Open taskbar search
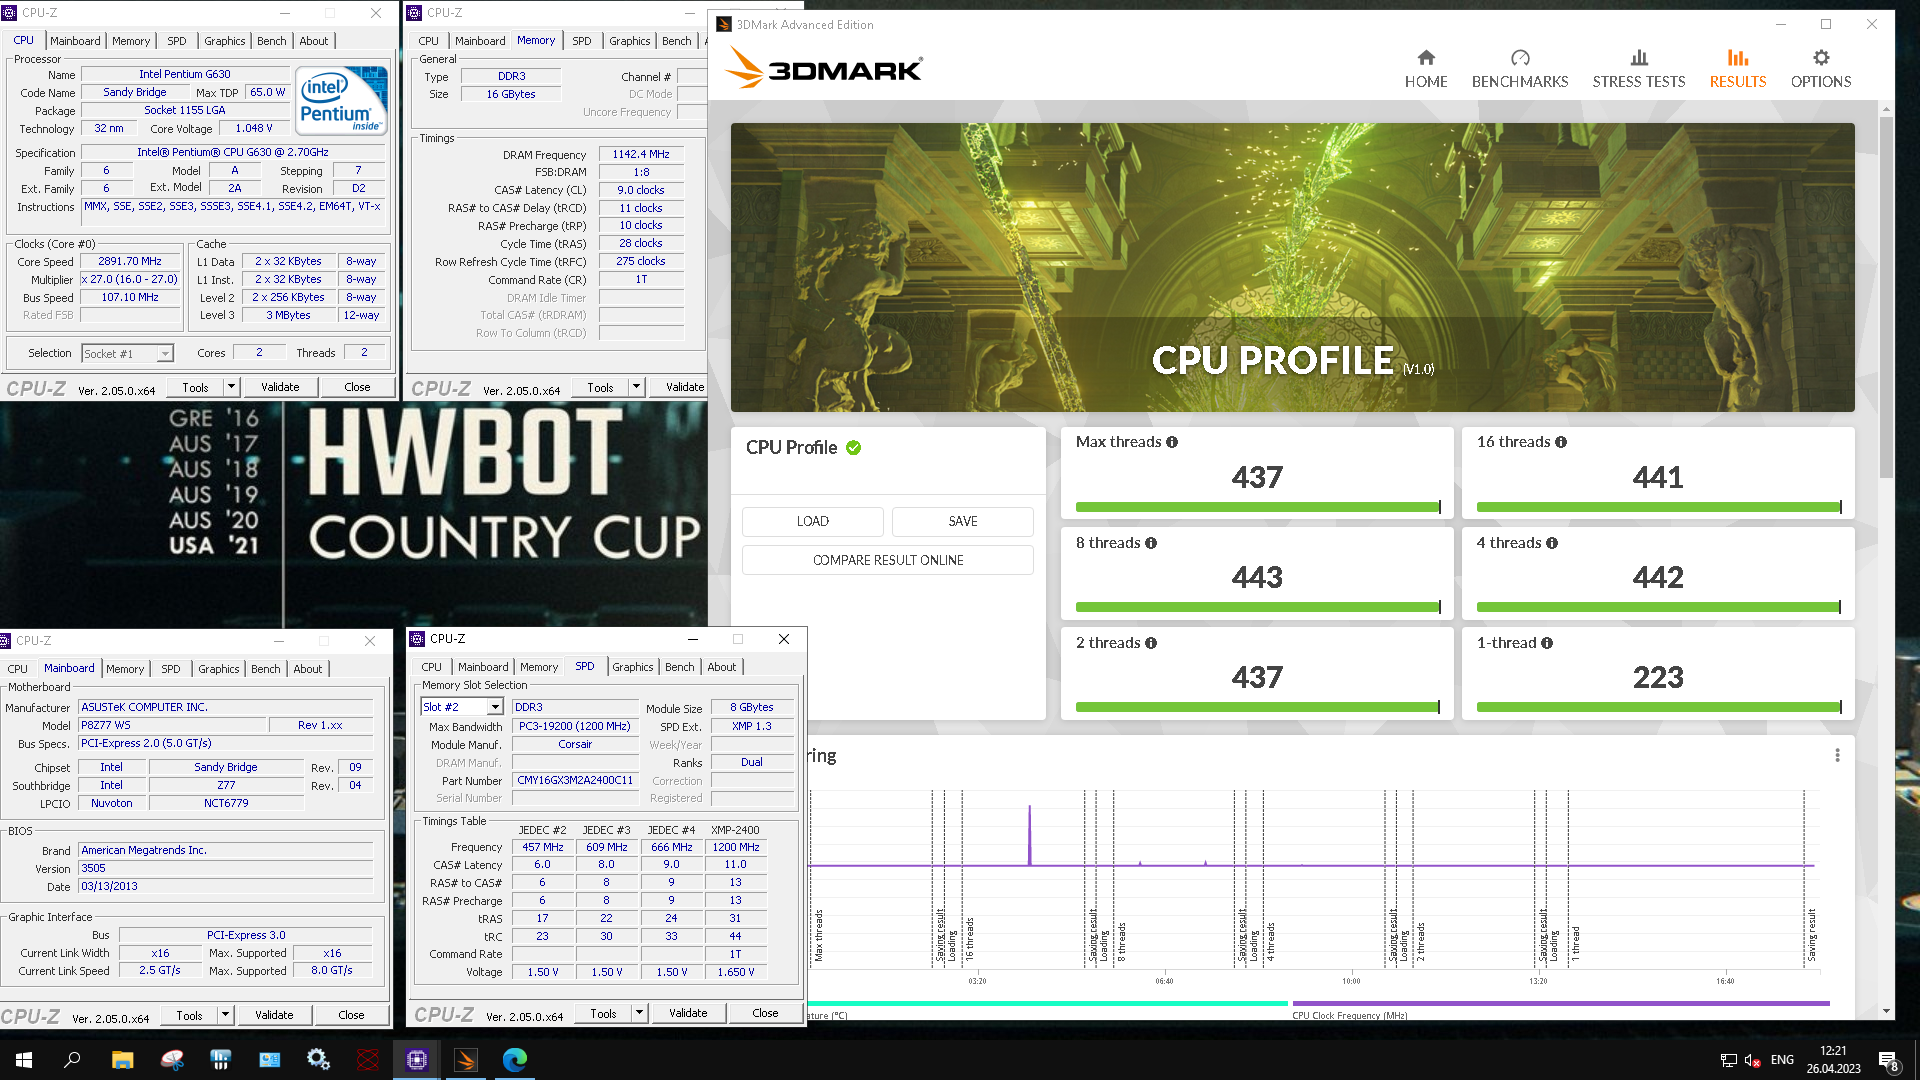 (x=72, y=1060)
